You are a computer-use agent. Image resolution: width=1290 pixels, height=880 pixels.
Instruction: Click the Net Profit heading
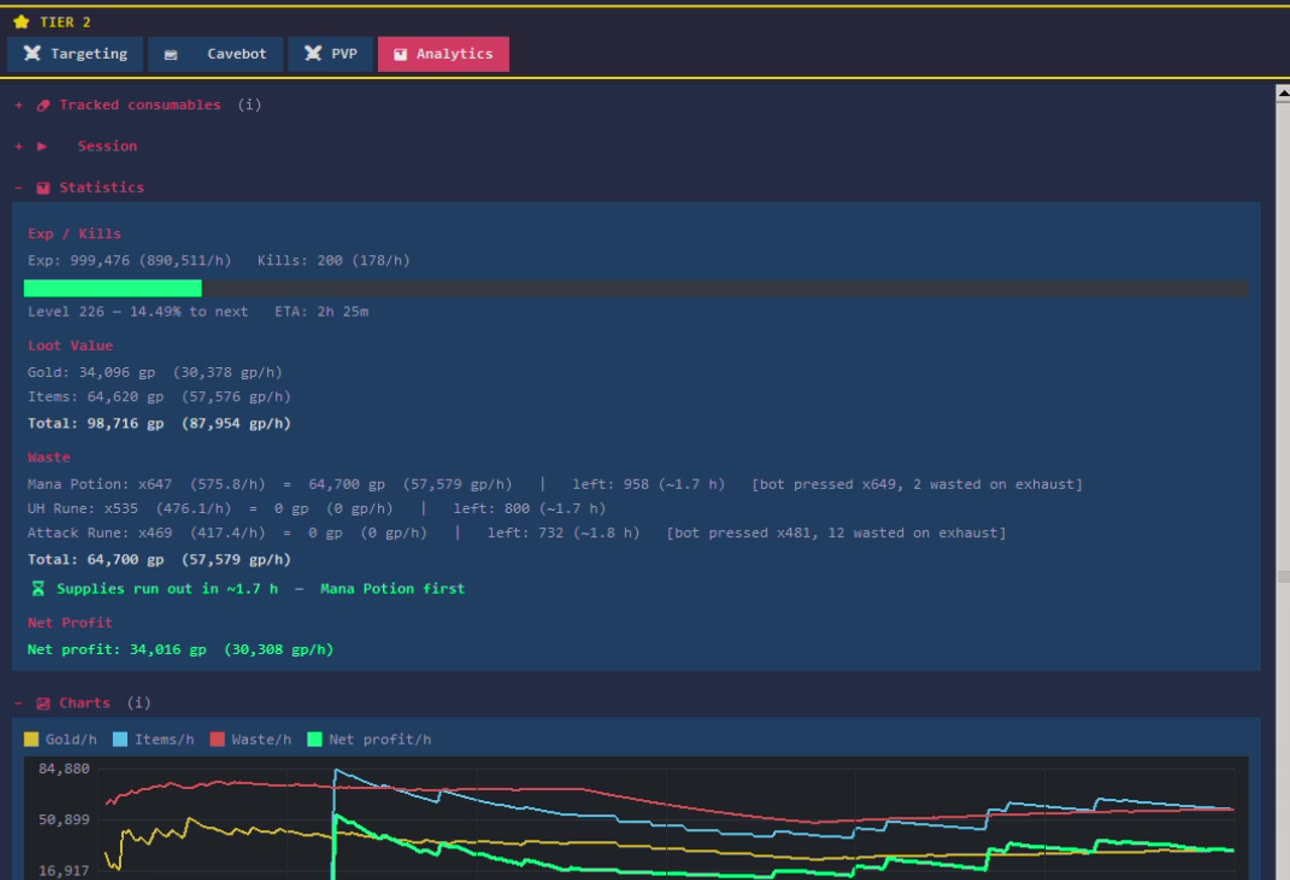point(70,623)
